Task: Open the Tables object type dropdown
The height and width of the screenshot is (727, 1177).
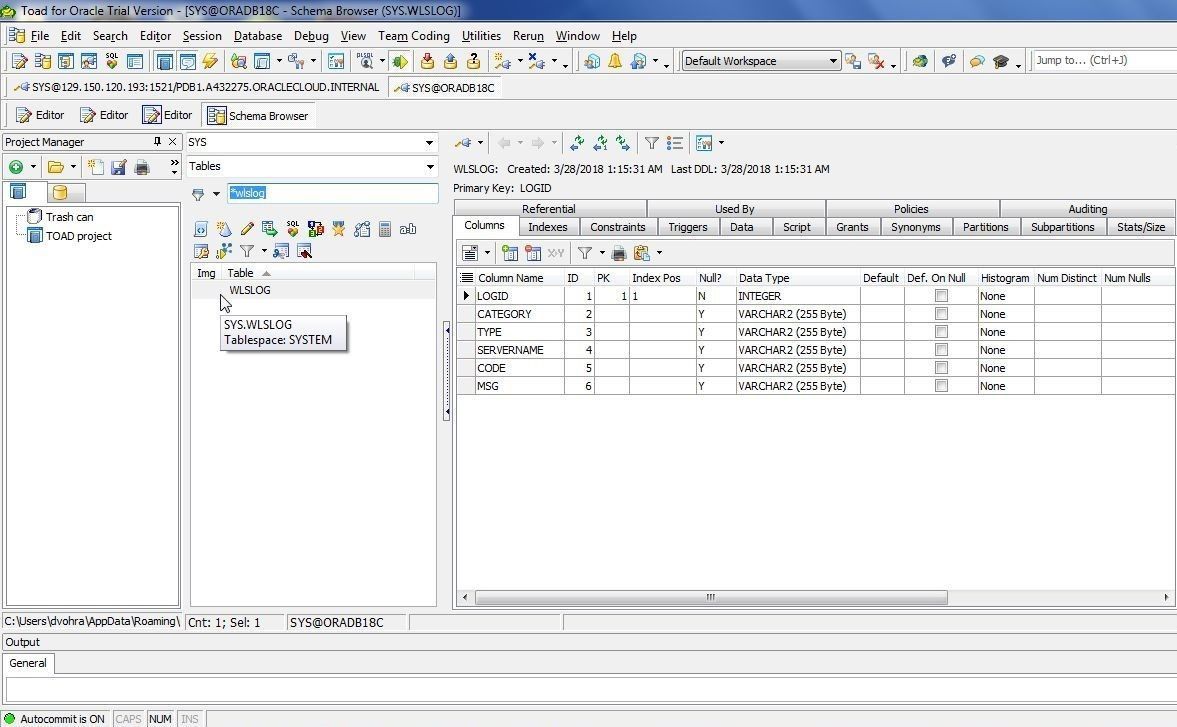Action: [x=429, y=167]
